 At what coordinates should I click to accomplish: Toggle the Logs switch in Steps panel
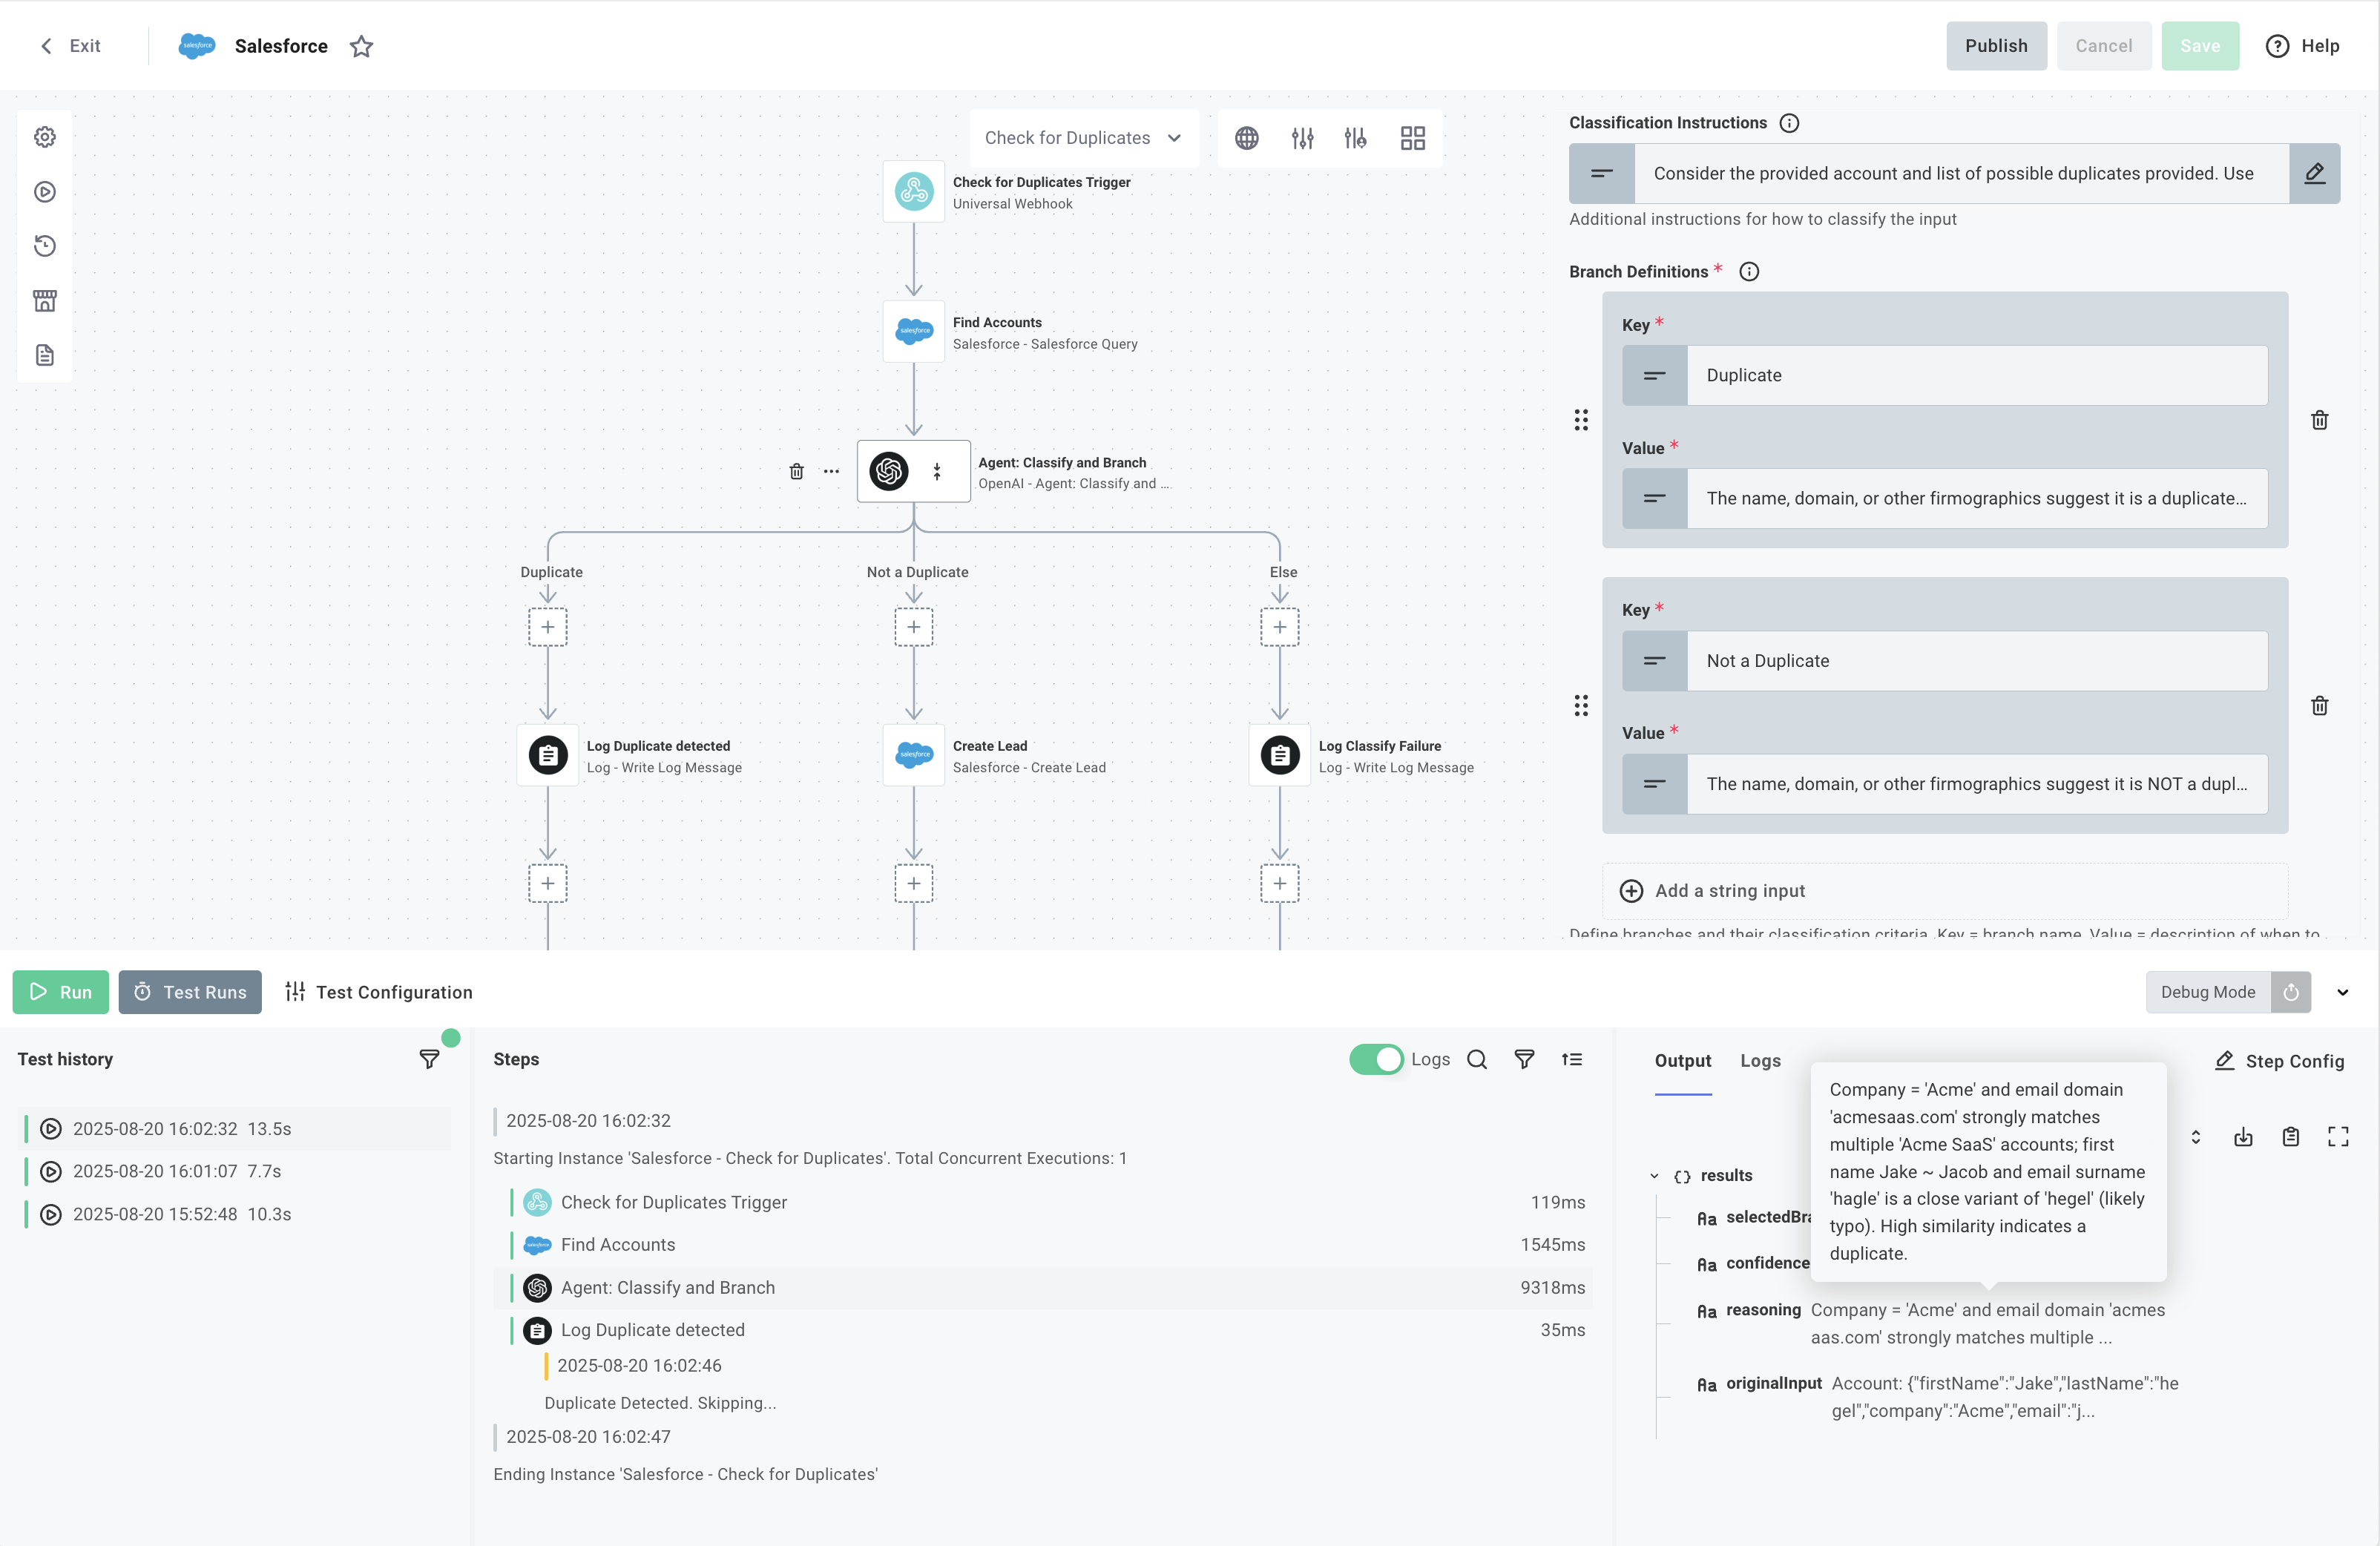click(1377, 1059)
